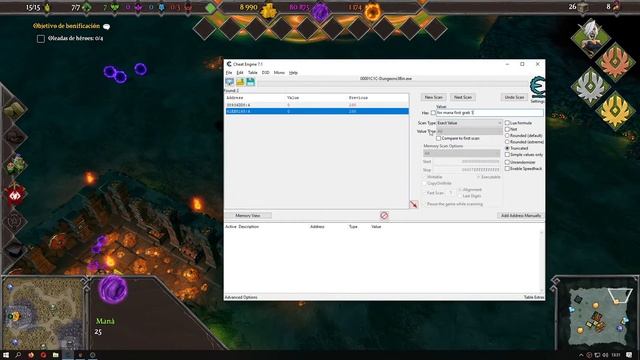Click the orange faction emblem diamond
This screenshot has width=640, height=360.
coord(615,62)
